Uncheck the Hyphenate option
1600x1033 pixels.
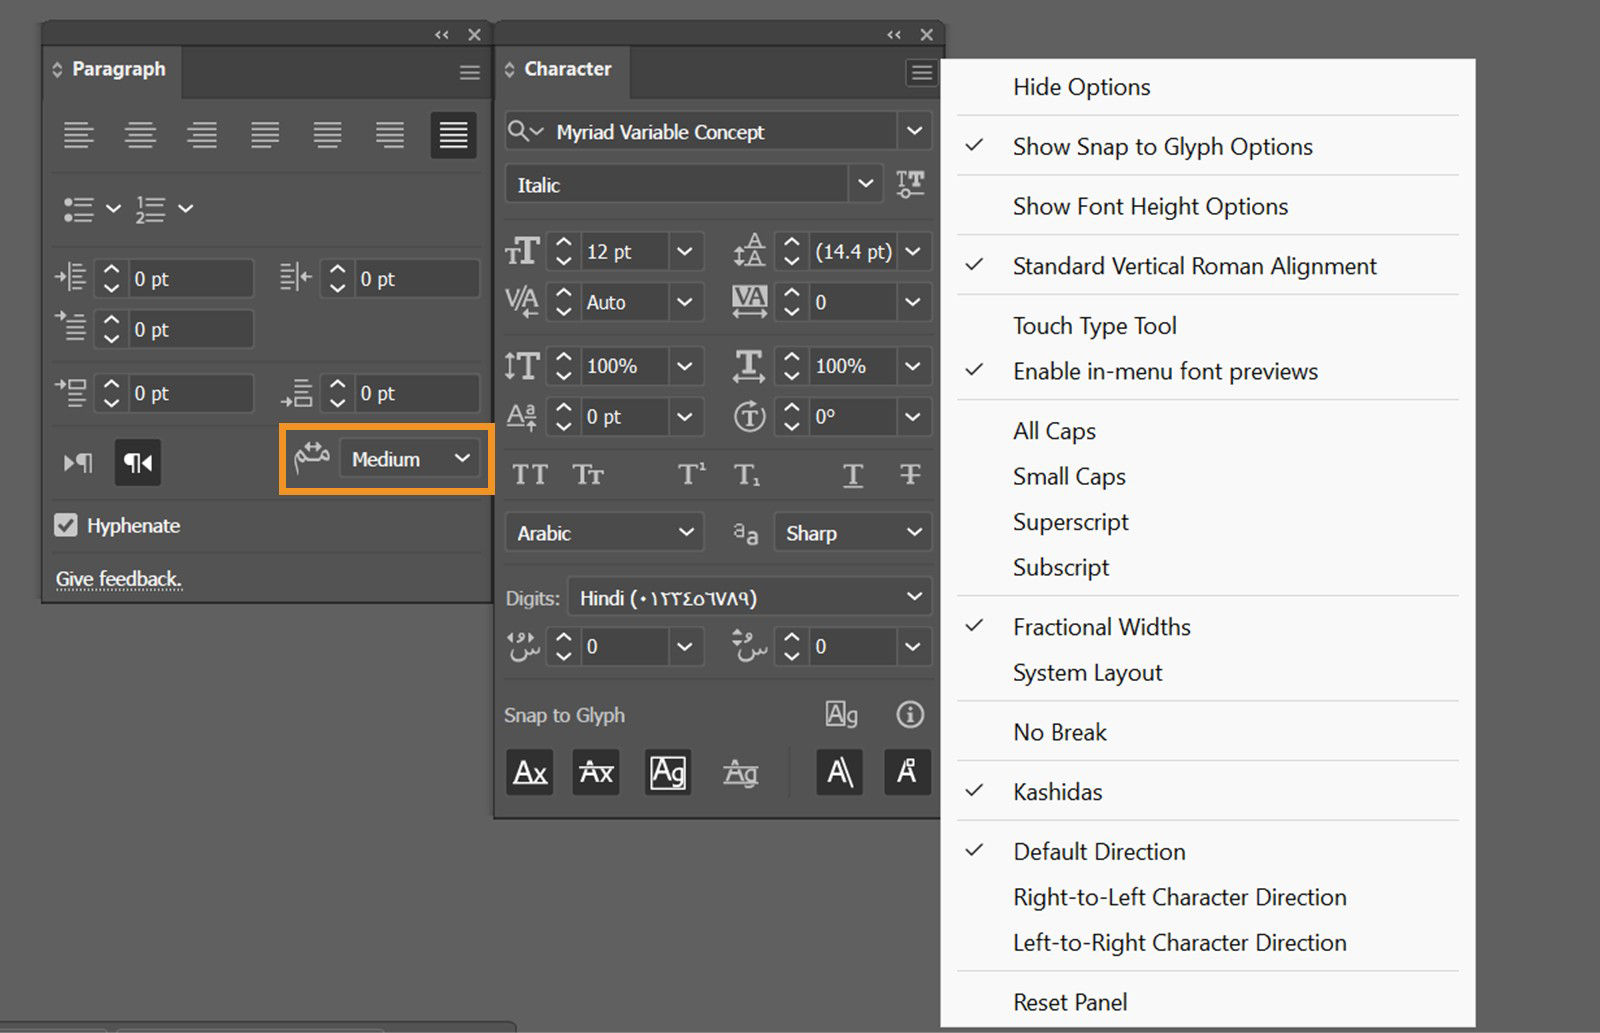pyautogui.click(x=65, y=525)
